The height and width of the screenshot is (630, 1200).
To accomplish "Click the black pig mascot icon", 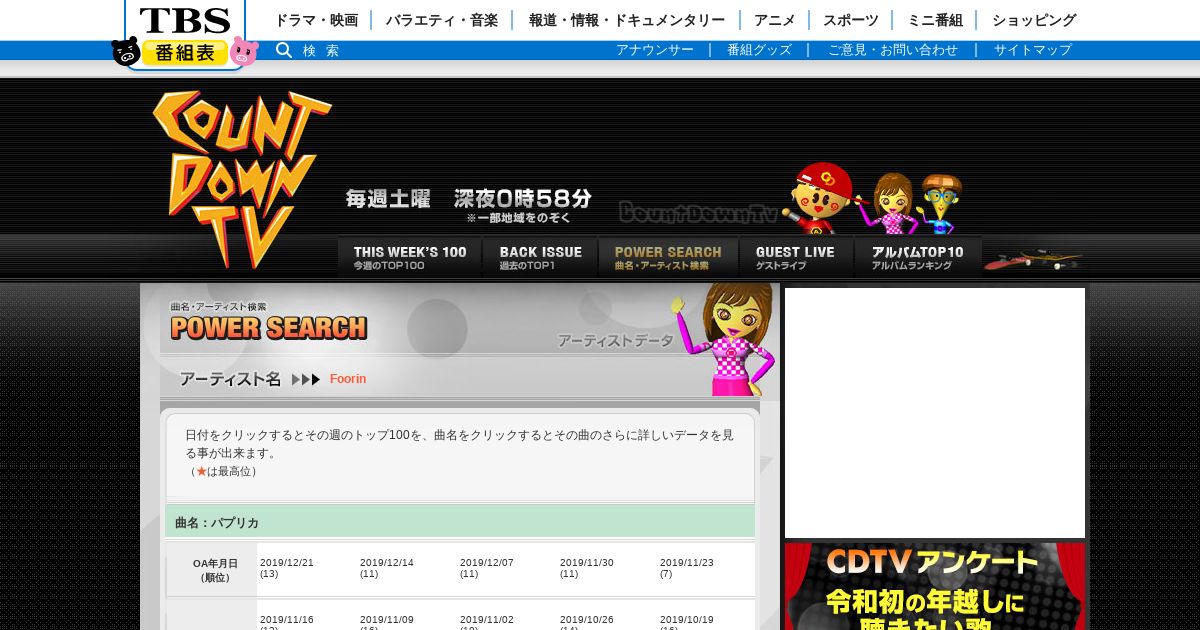I will (x=125, y=52).
